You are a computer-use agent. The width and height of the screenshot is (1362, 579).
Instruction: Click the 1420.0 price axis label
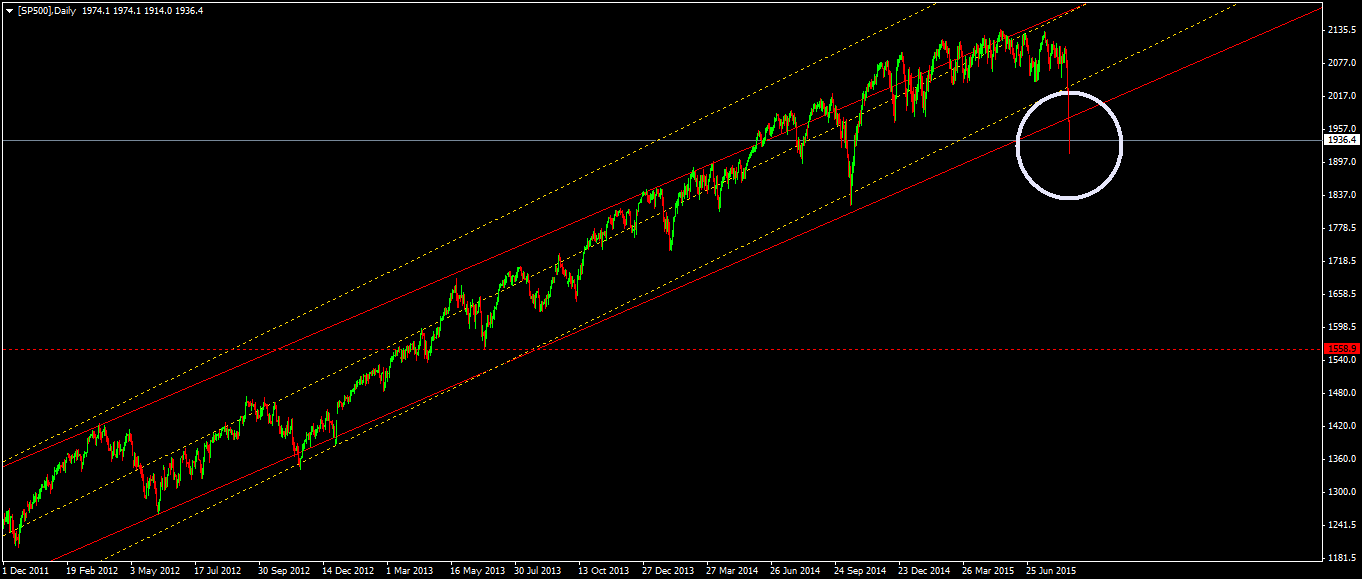[1341, 426]
